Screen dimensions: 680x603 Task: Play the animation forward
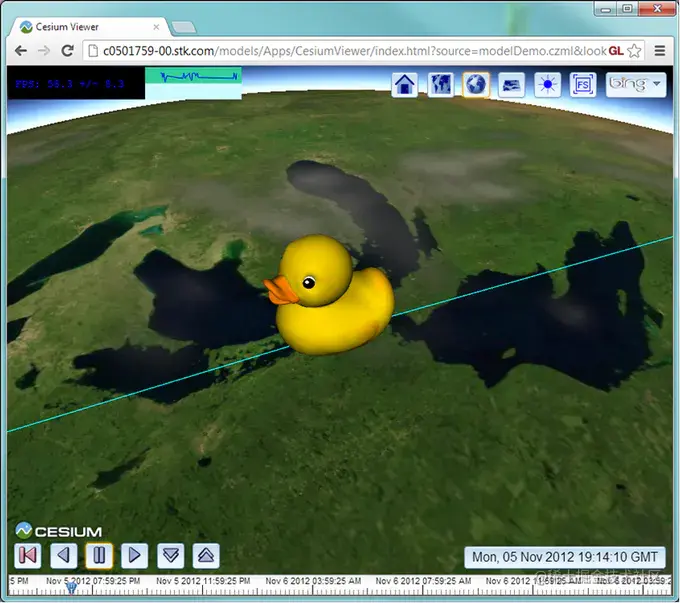click(x=134, y=555)
